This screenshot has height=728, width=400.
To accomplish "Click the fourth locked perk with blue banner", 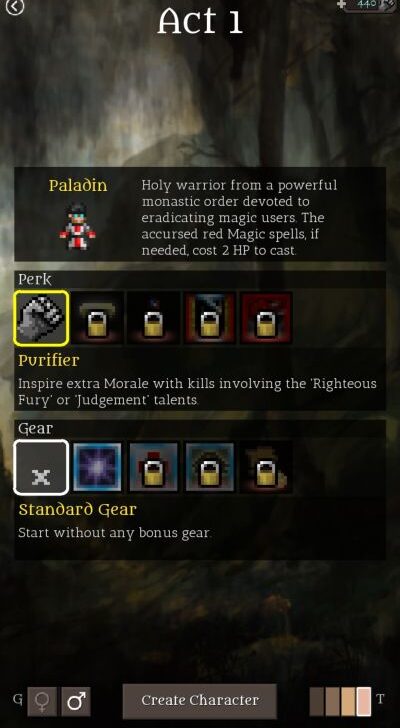I will (210, 318).
